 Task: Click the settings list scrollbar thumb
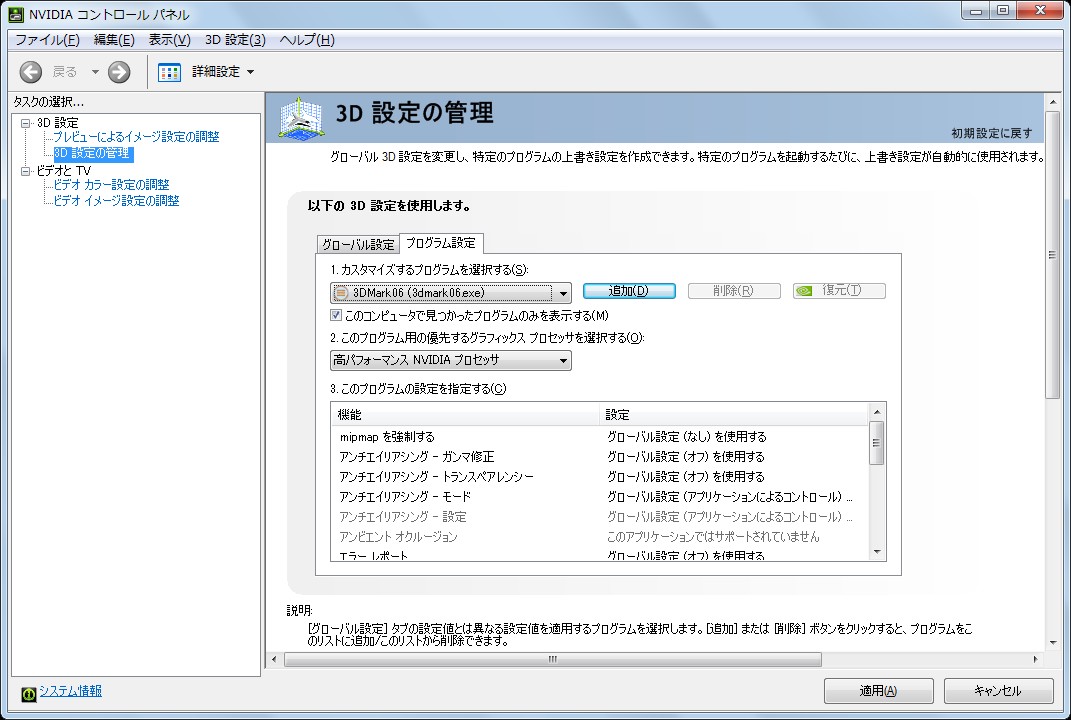tap(877, 443)
